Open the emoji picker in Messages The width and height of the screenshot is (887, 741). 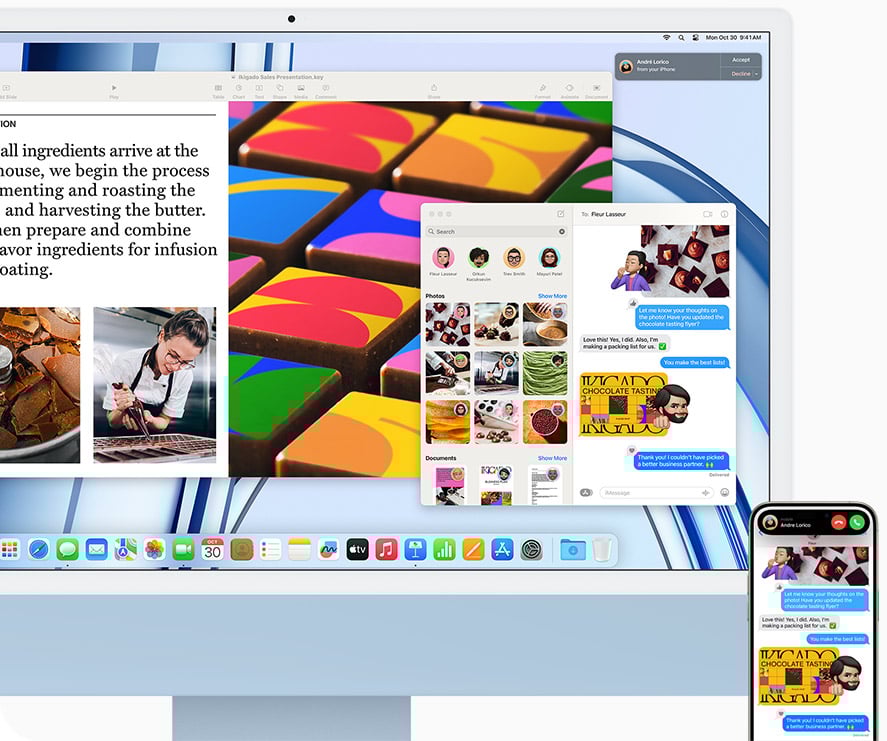tap(723, 490)
